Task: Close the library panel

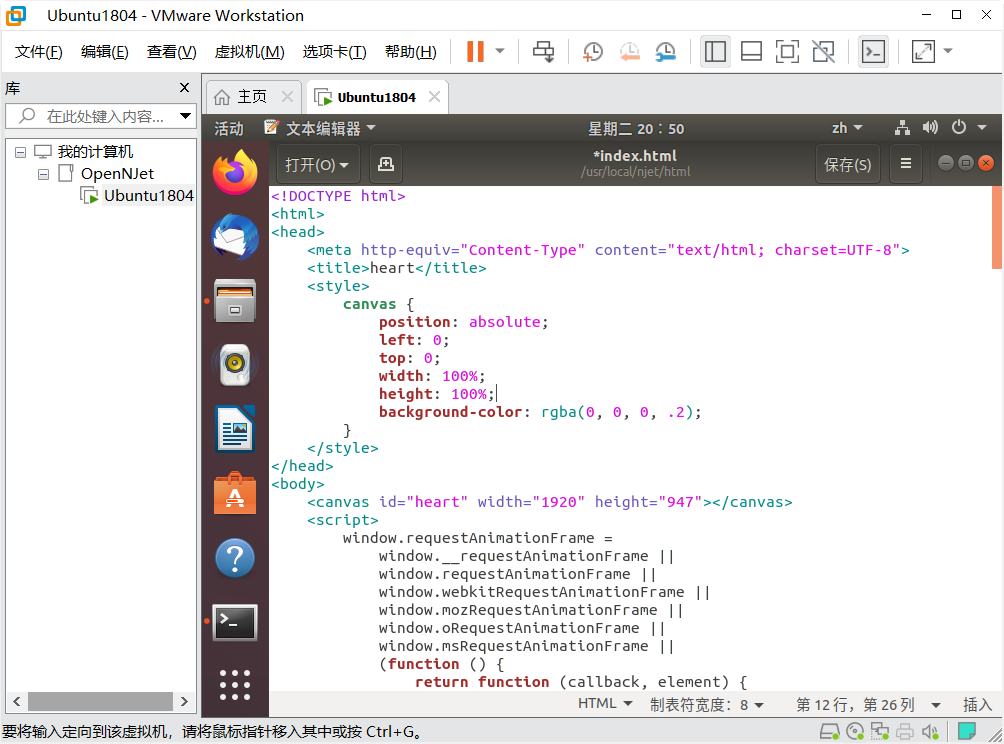Action: (x=184, y=88)
